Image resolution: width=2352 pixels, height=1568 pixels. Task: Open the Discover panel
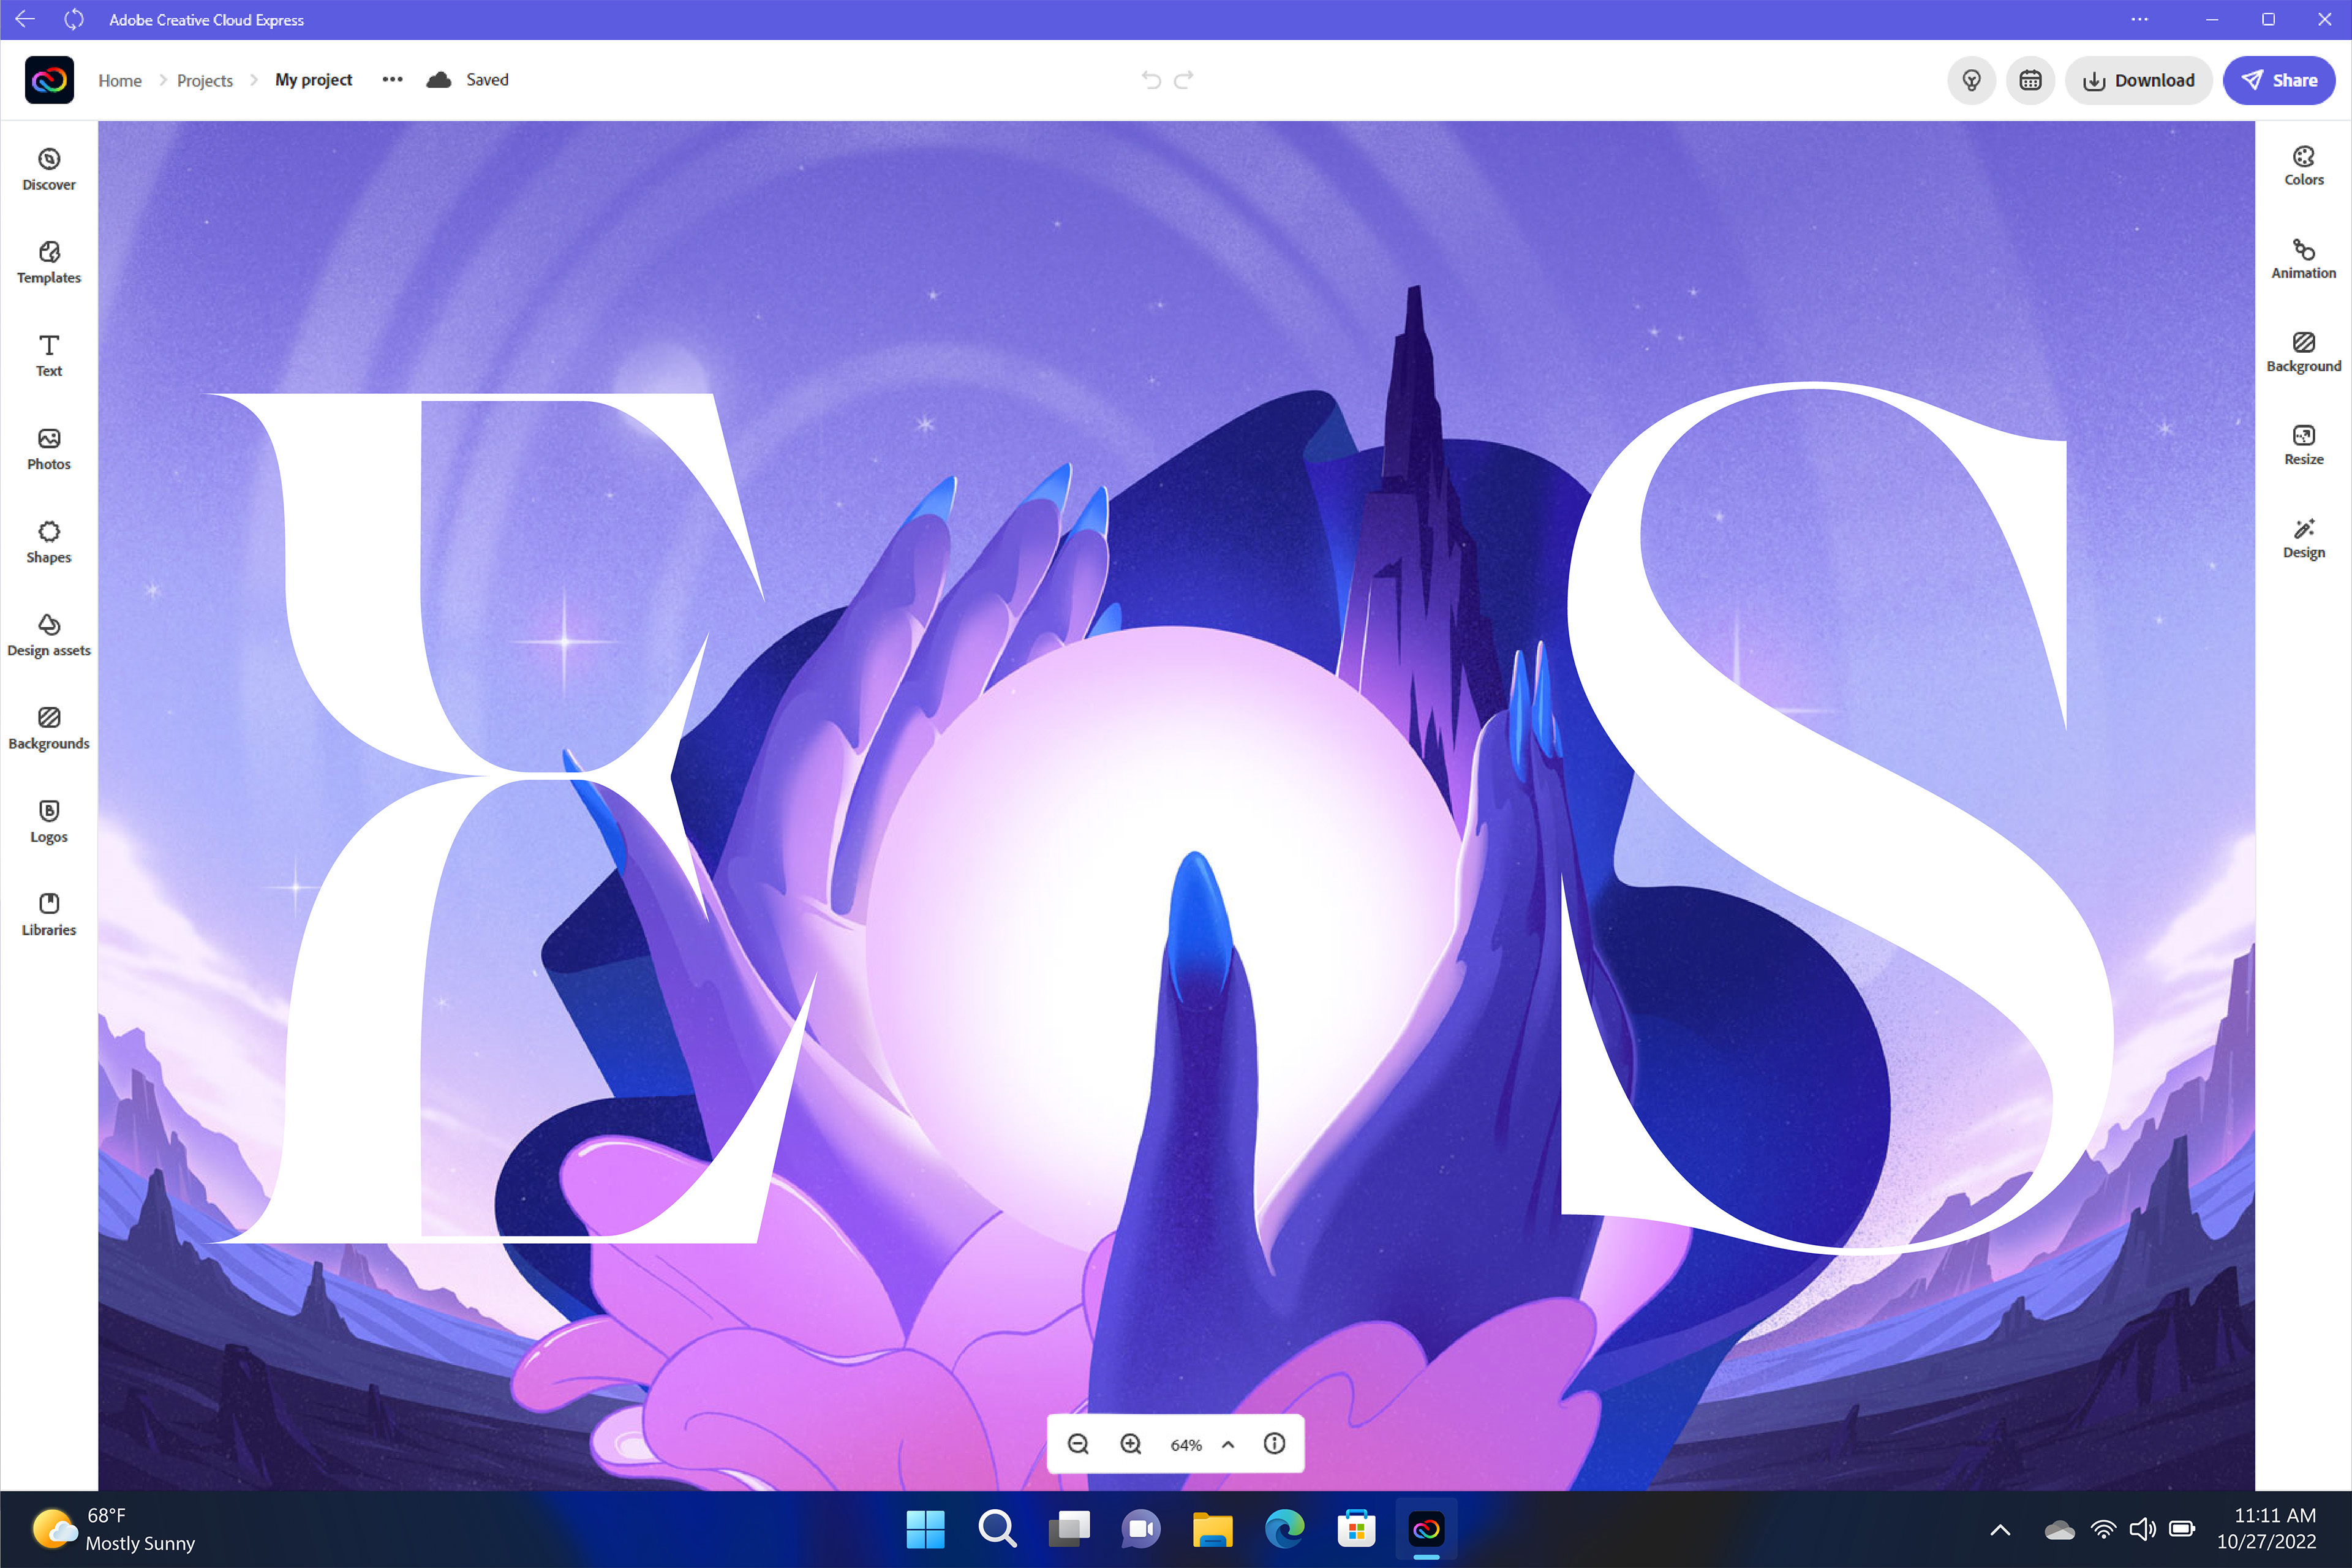tap(49, 169)
